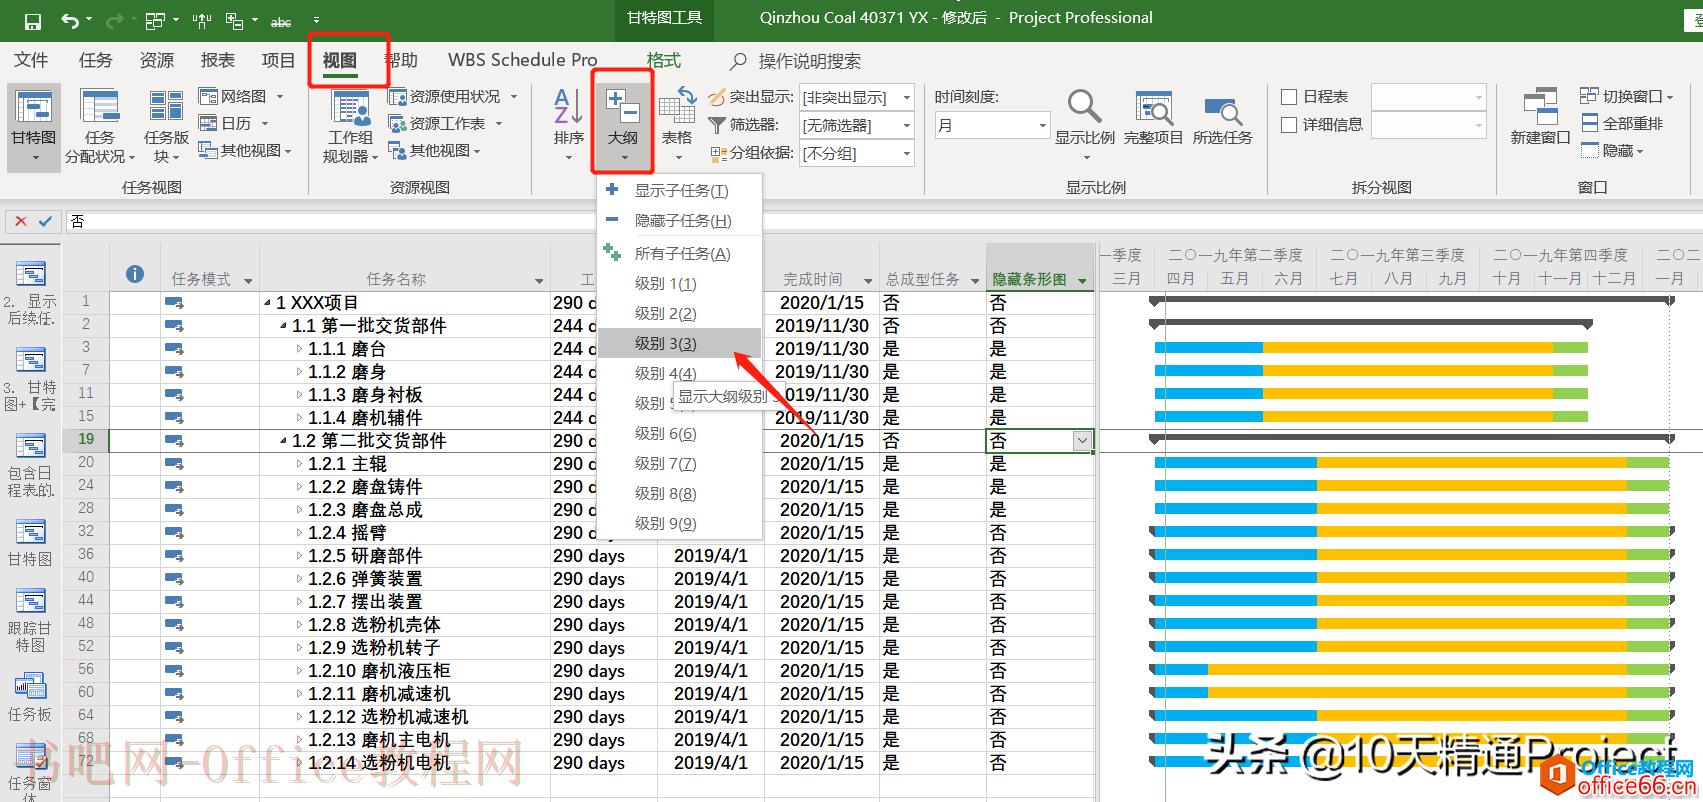Click row header 19
The width and height of the screenshot is (1703, 802).
86,439
